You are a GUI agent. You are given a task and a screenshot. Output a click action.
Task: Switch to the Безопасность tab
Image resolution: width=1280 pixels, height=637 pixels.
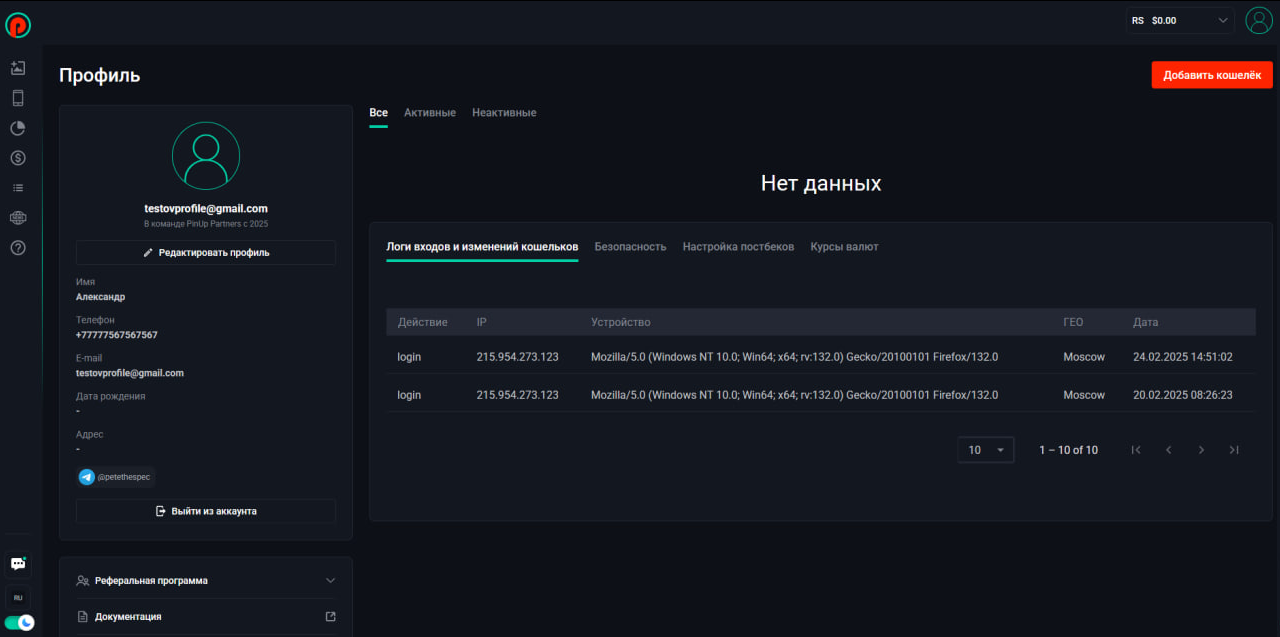tap(630, 247)
